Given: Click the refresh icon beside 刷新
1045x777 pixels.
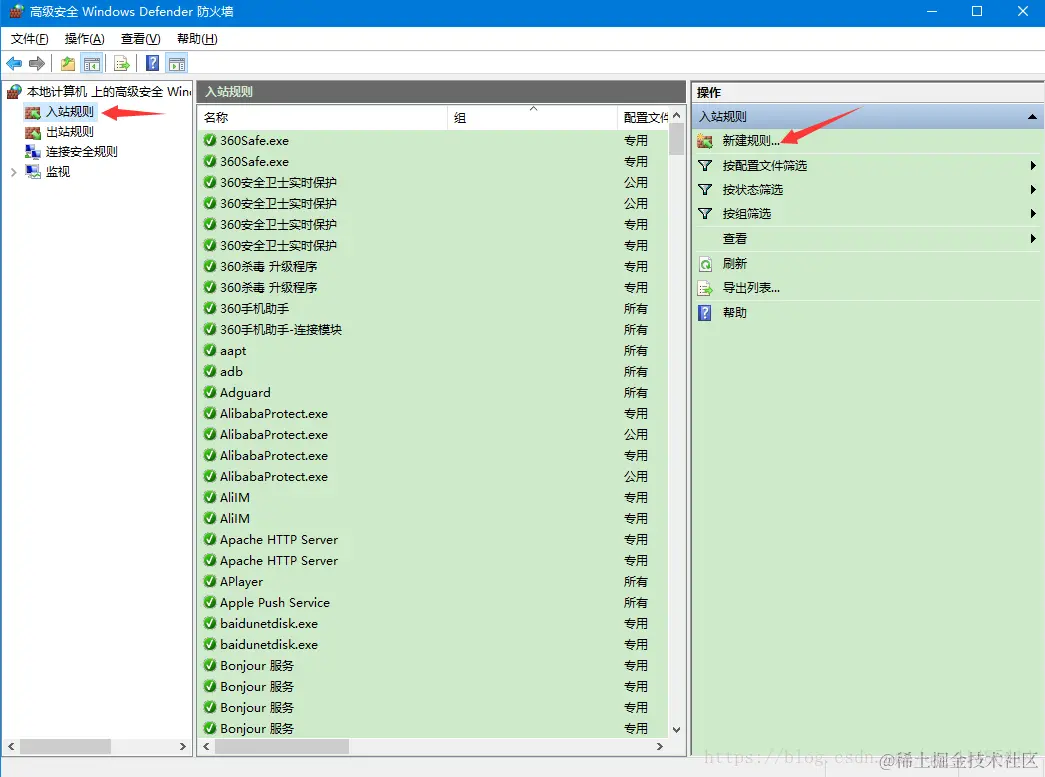Looking at the screenshot, I should click(705, 264).
